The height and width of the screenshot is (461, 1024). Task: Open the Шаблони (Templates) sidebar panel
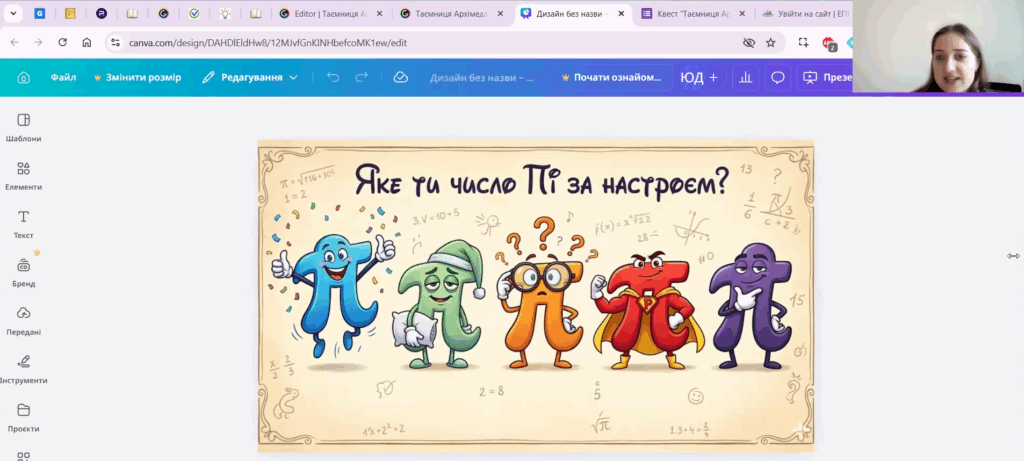(x=23, y=127)
